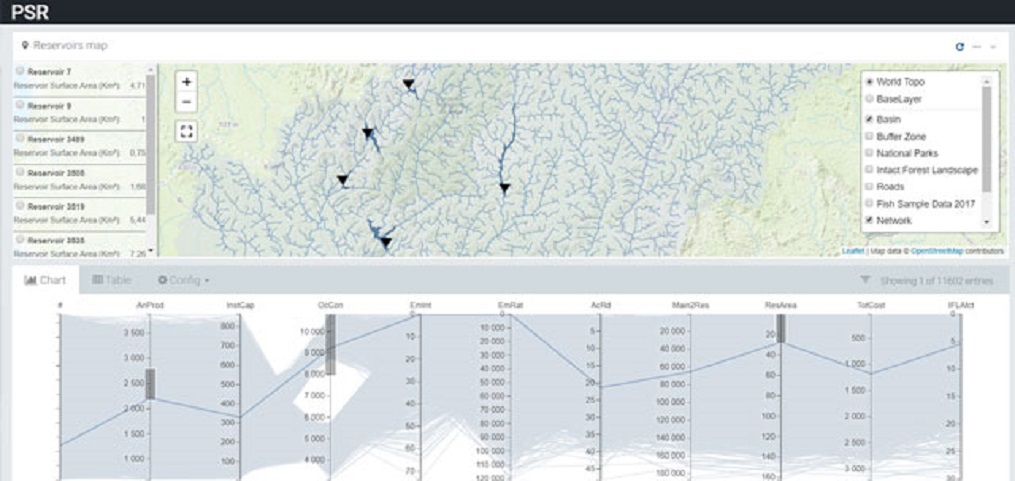Check the National Parks layer
Viewport: 1015px width, 481px height.
(x=869, y=153)
